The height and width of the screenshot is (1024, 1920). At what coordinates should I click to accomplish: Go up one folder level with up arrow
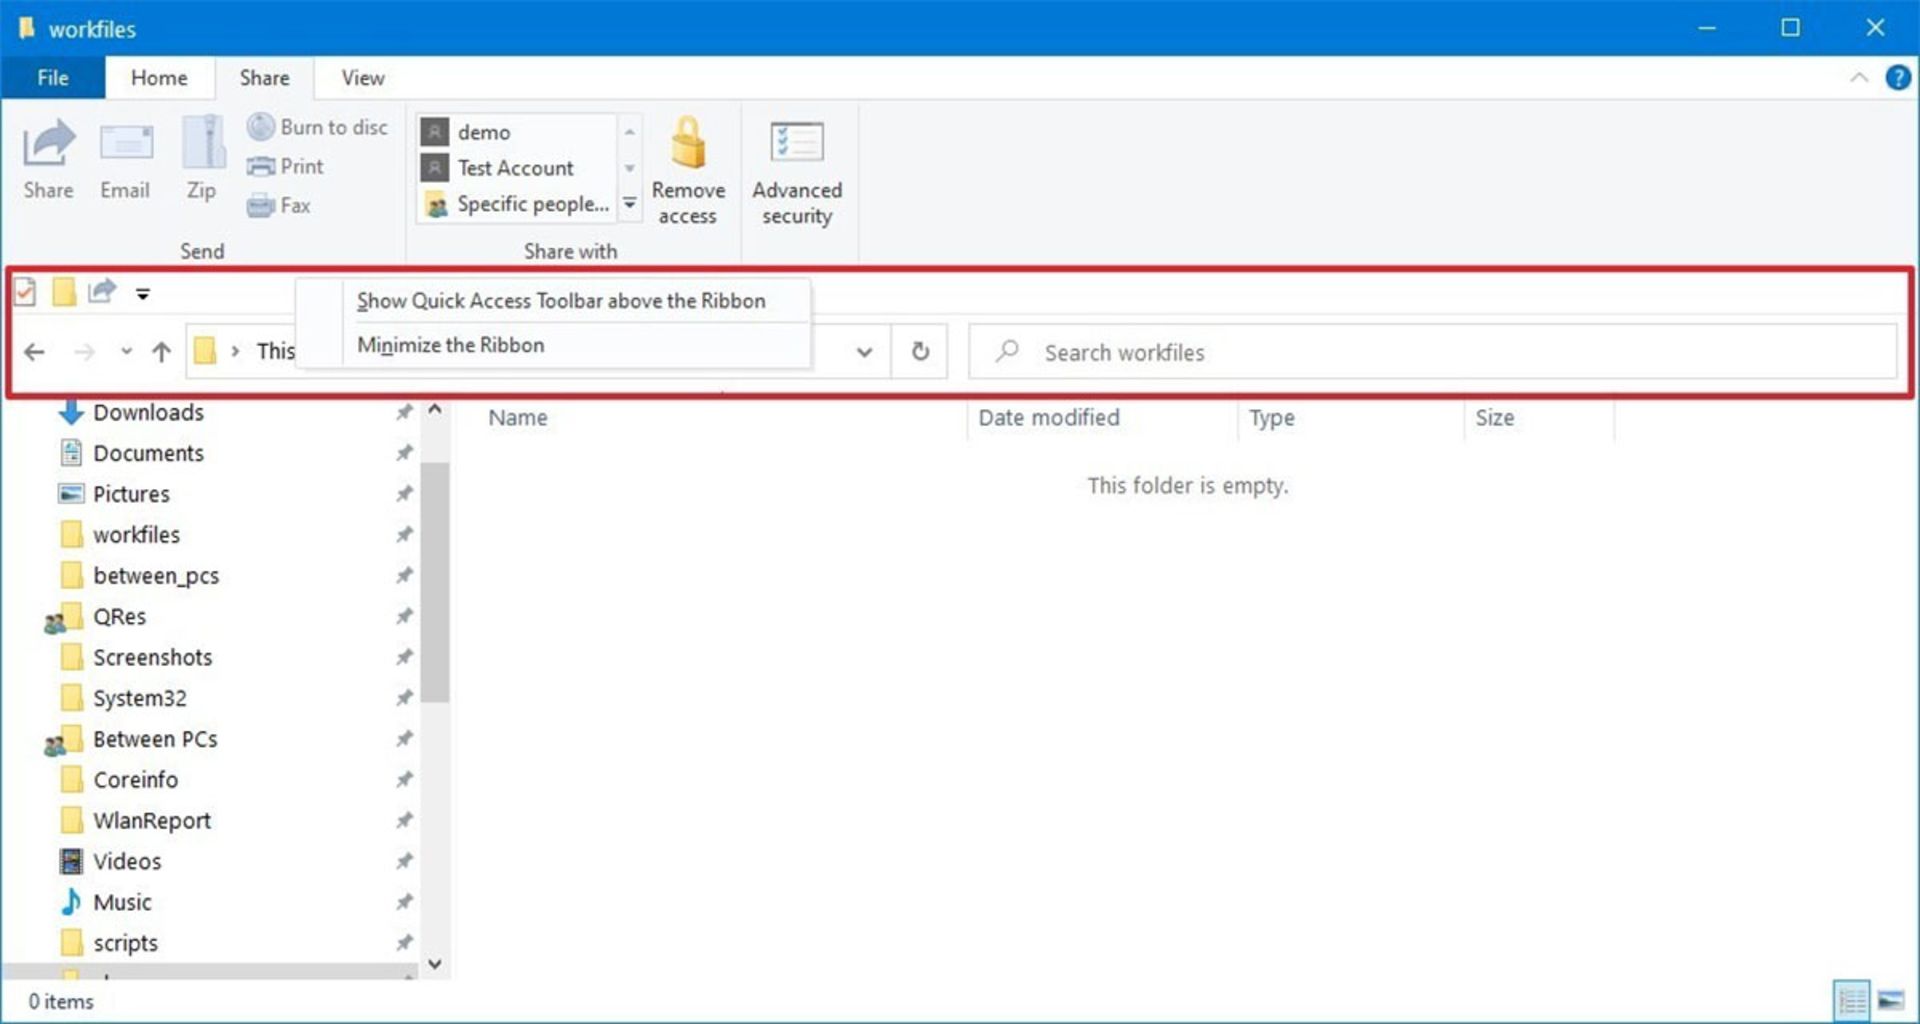[x=161, y=352]
